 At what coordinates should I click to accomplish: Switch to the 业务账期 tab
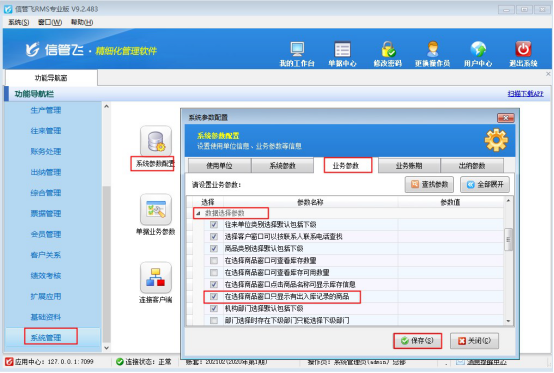click(409, 166)
